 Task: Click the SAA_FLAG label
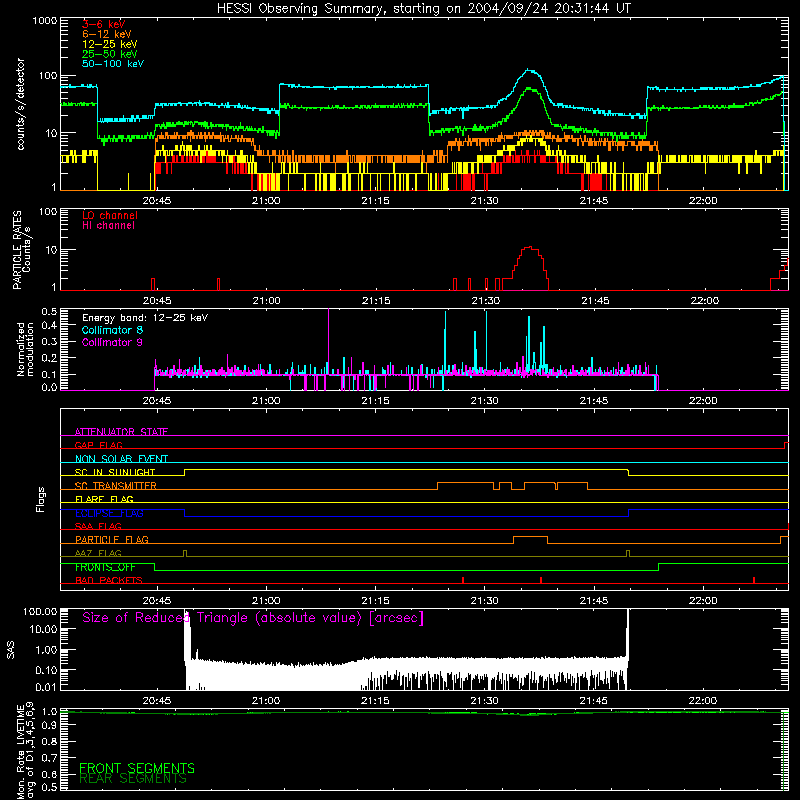click(x=98, y=527)
